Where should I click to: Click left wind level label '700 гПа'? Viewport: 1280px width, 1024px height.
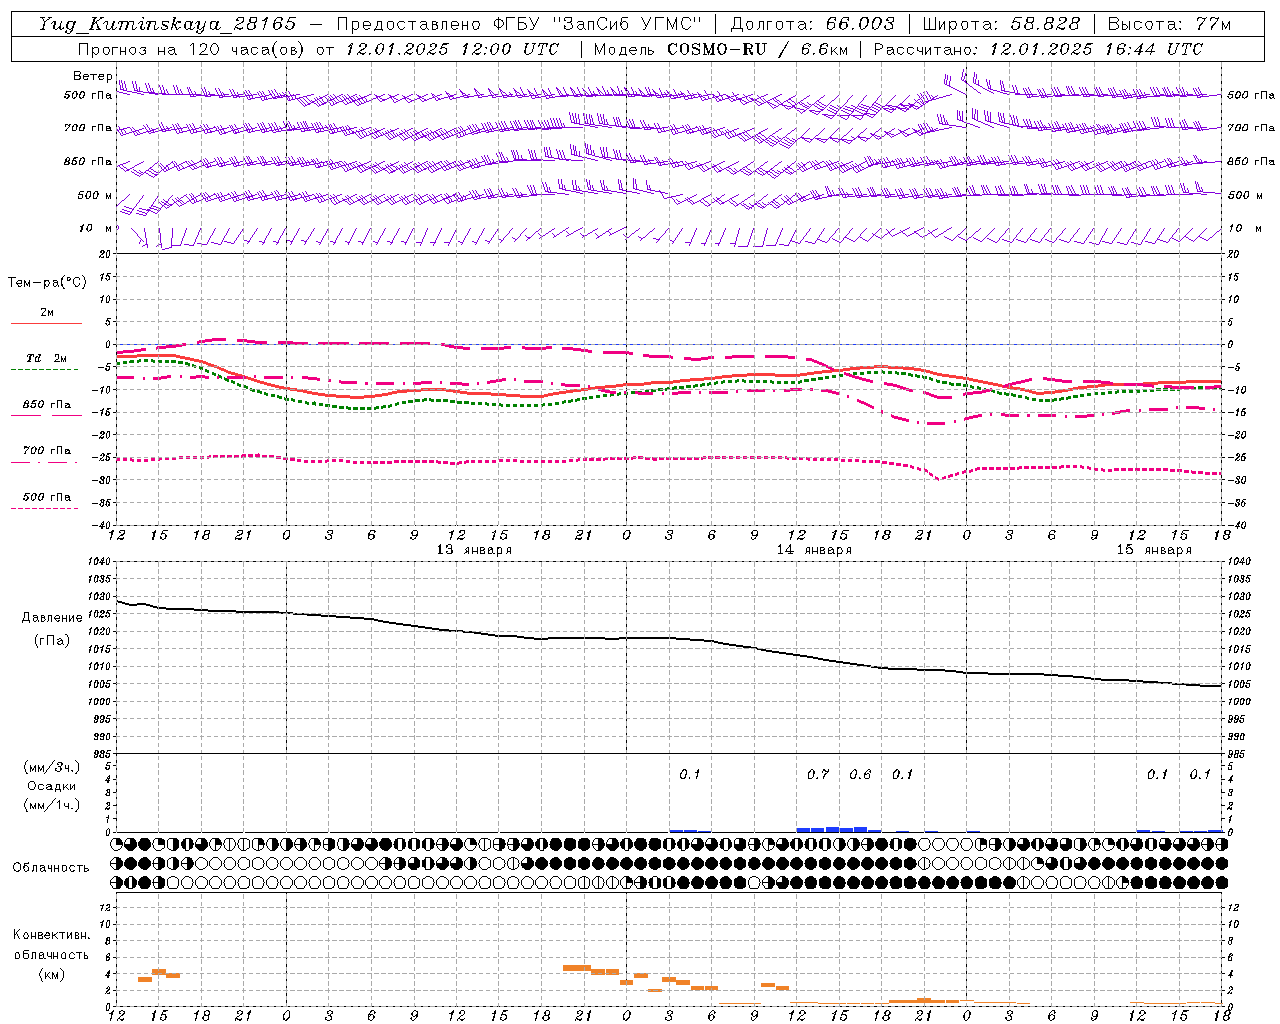pyautogui.click(x=88, y=128)
